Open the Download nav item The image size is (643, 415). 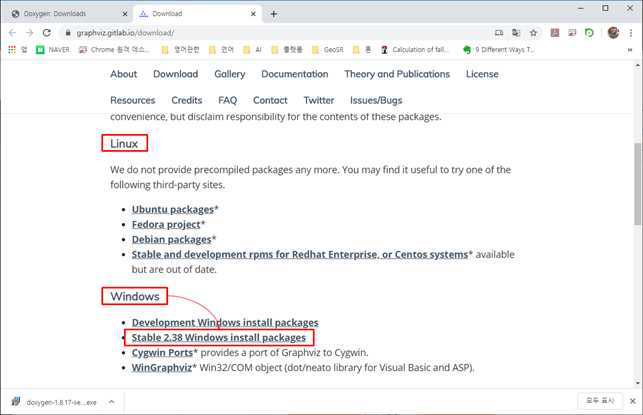tap(176, 74)
